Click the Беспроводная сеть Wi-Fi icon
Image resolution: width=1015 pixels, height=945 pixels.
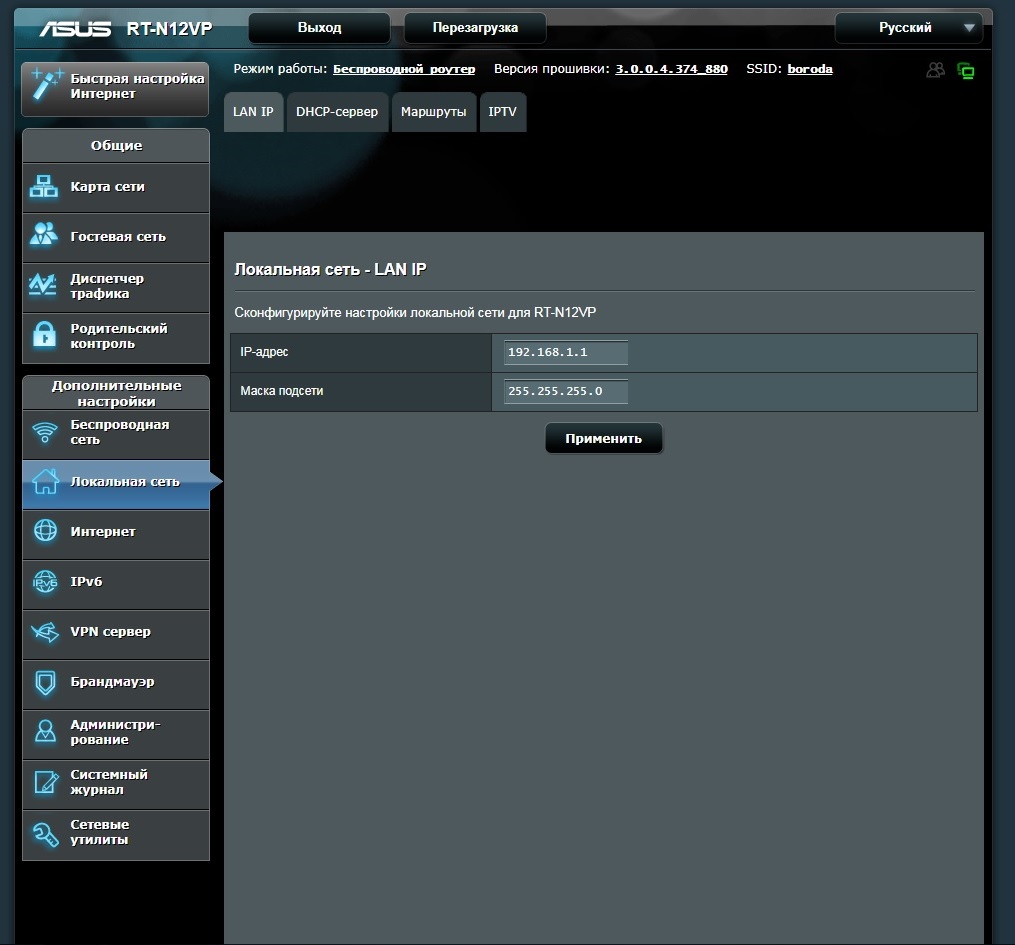[x=45, y=432]
